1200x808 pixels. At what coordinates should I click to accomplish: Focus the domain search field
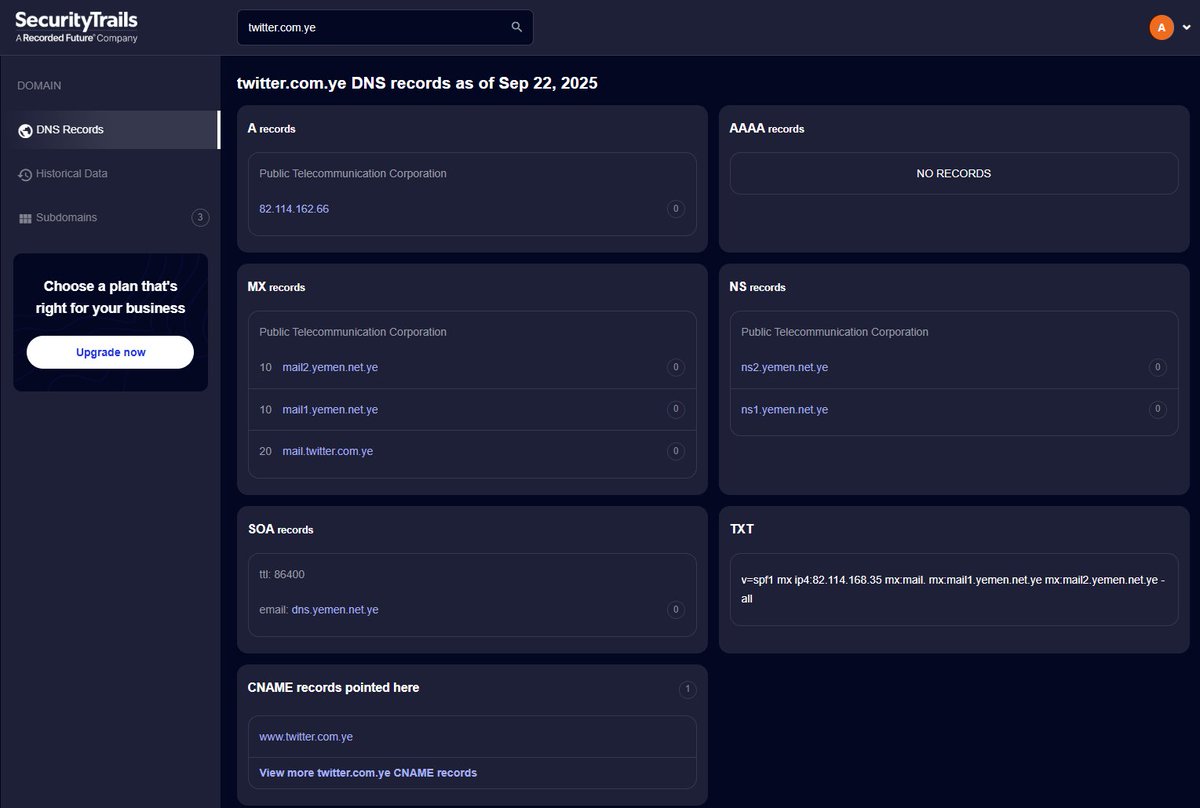(x=385, y=27)
